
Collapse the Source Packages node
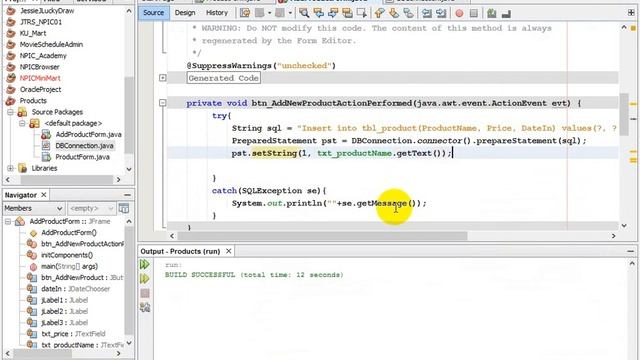pos(11,112)
